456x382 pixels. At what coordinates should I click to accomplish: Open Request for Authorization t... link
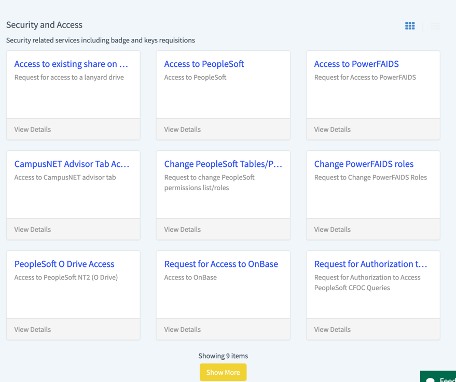[371, 264]
